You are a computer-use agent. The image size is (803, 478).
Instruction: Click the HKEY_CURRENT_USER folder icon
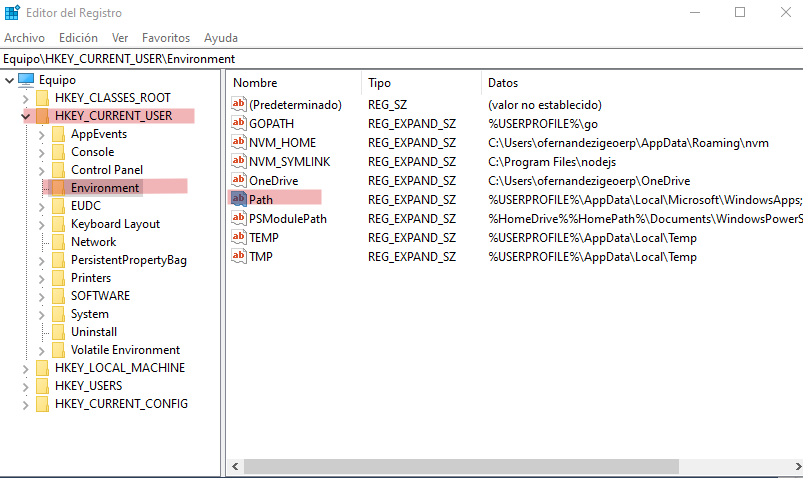point(43,116)
